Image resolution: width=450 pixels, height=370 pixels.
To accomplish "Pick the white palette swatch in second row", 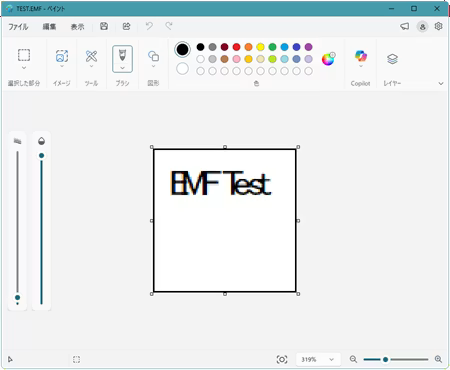I will 200,59.
